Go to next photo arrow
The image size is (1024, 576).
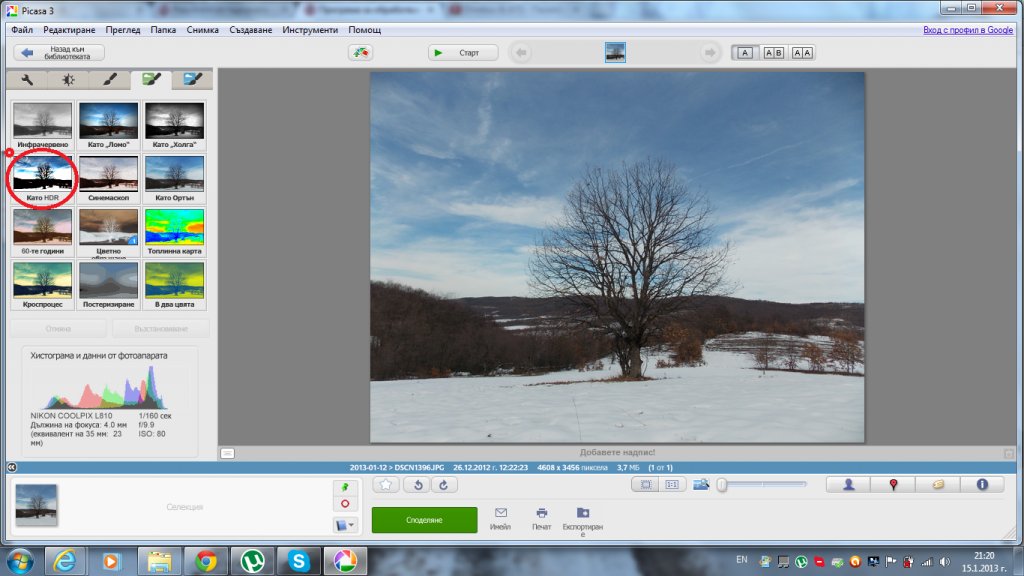[x=710, y=52]
